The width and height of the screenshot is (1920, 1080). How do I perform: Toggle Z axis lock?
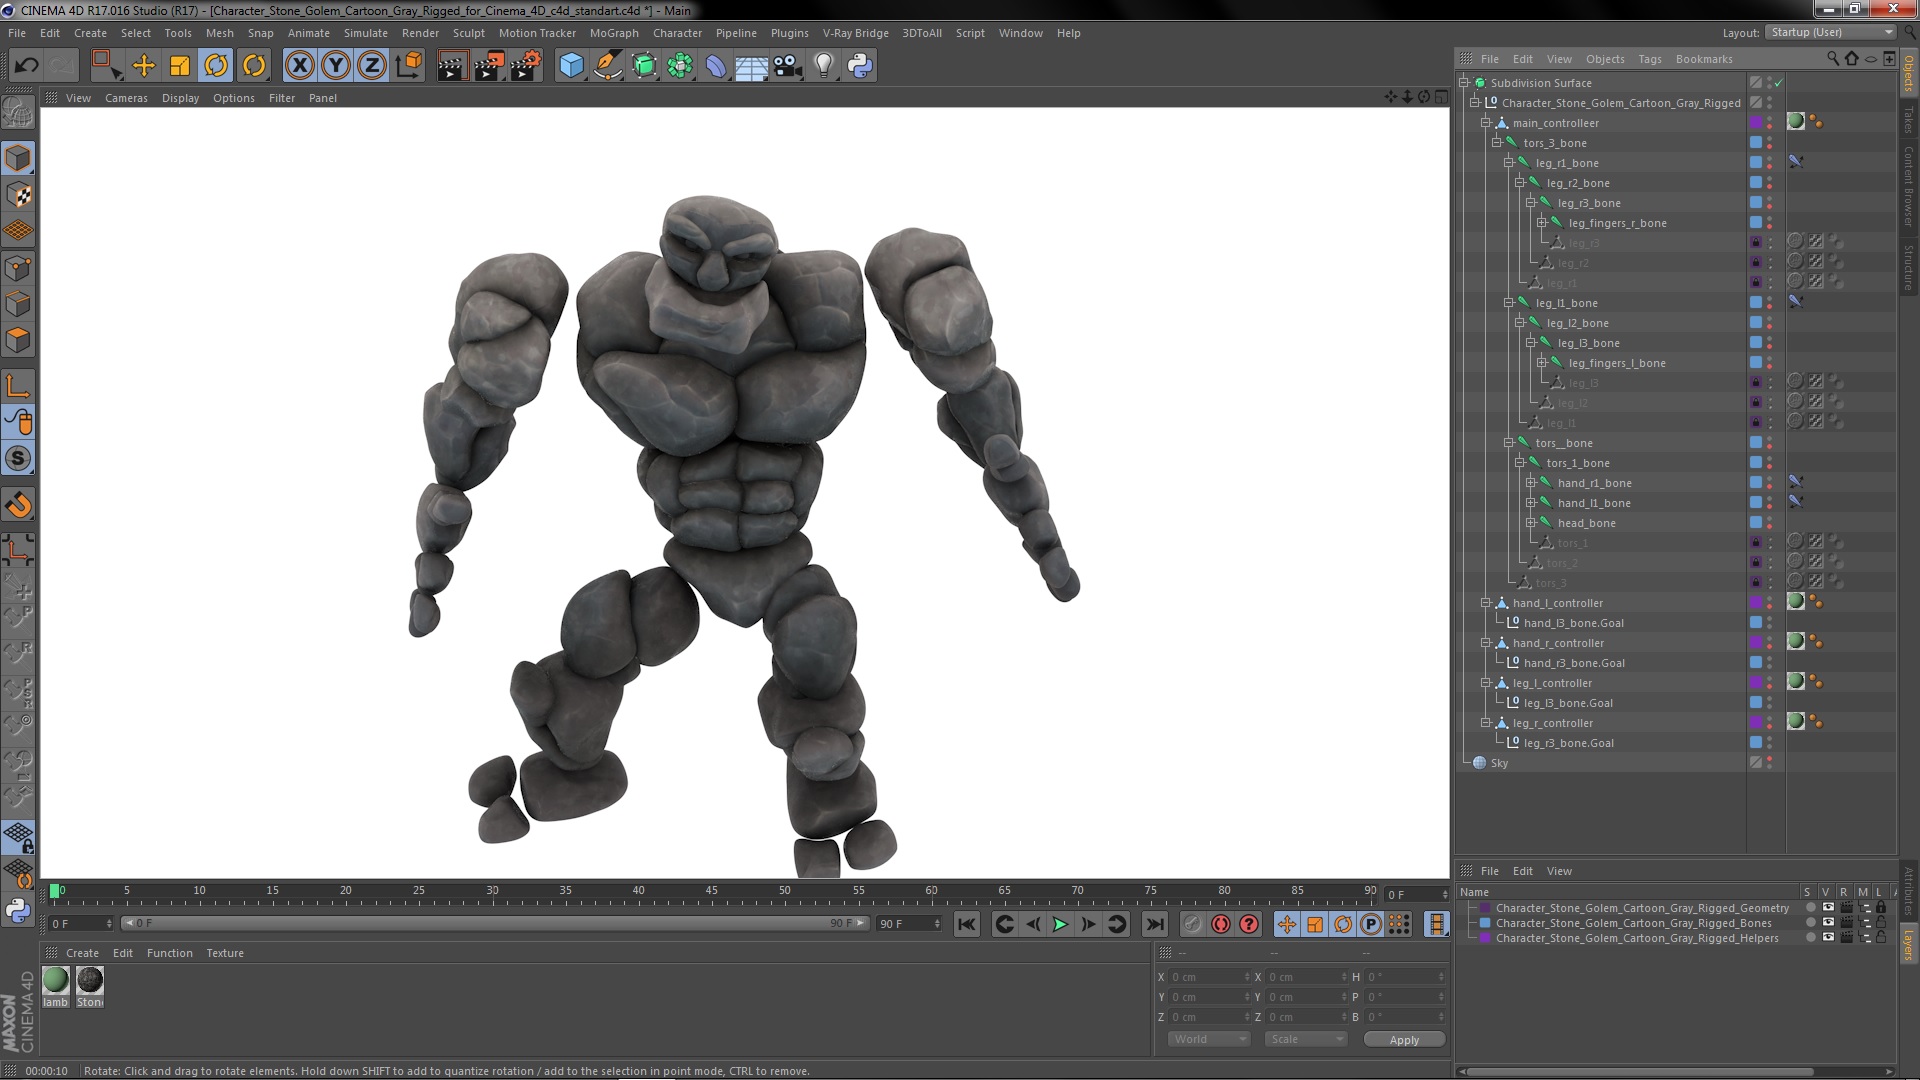[372, 66]
